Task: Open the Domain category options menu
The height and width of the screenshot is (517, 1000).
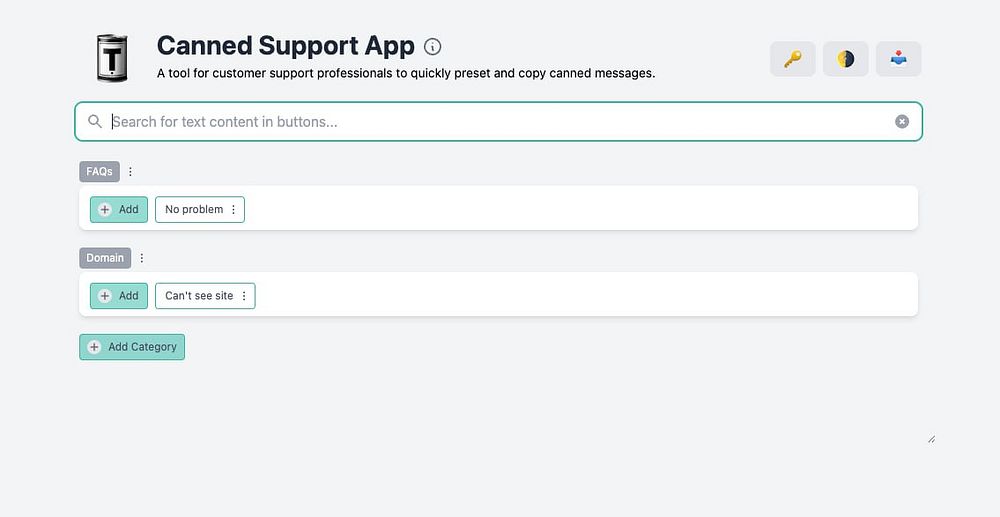Action: pos(142,258)
